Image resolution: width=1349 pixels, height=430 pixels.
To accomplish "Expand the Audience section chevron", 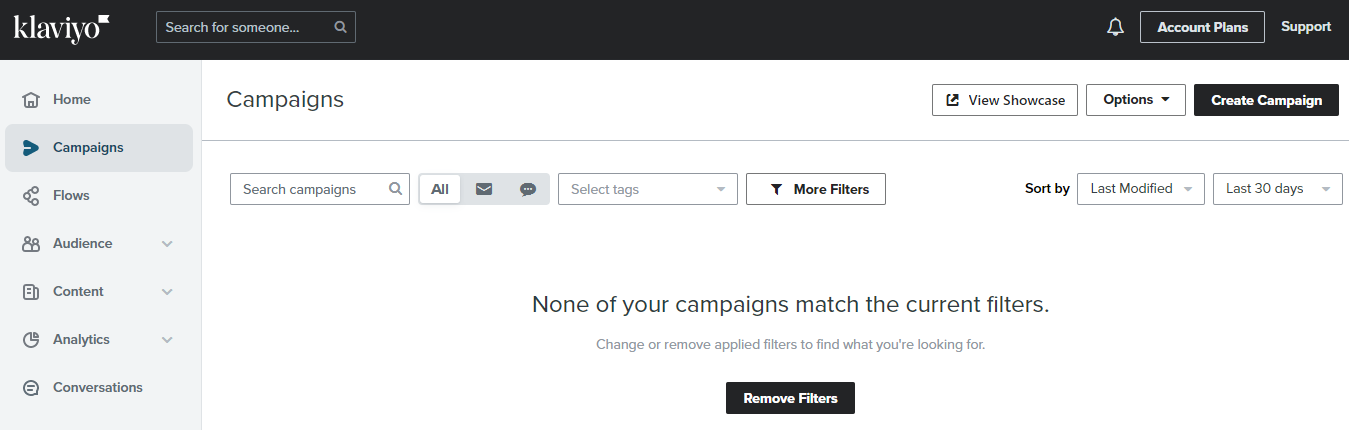I will pos(167,244).
